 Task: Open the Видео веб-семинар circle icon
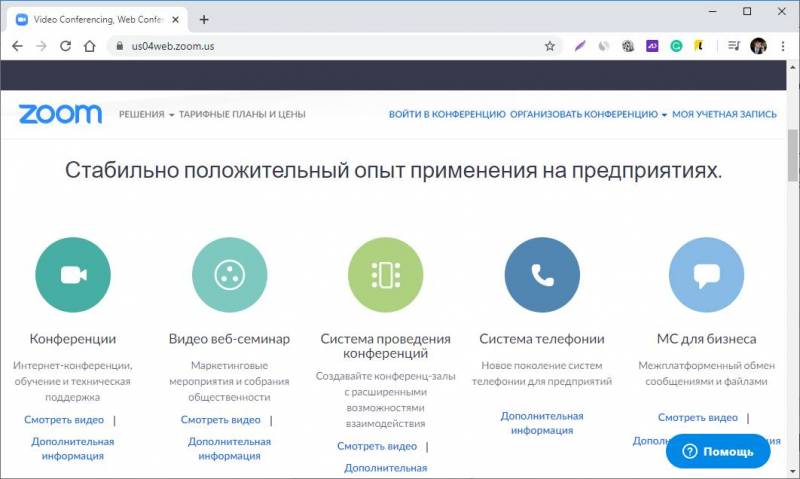click(x=230, y=274)
